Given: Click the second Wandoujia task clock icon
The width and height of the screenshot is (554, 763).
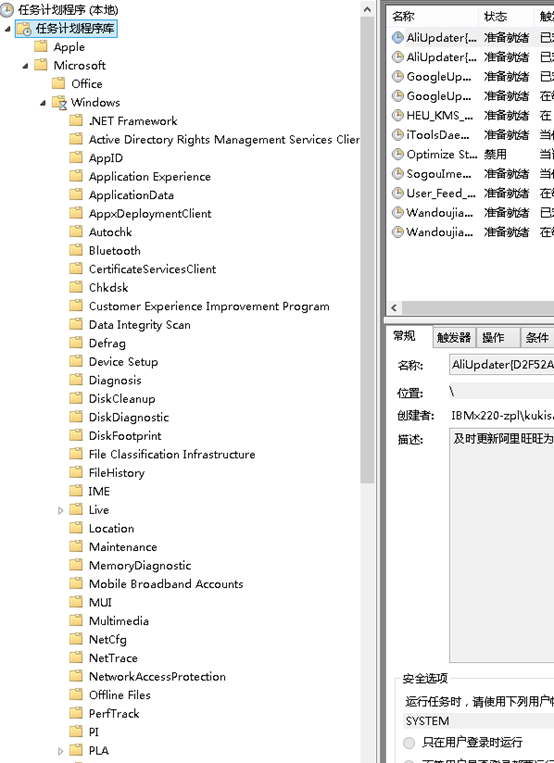Looking at the screenshot, I should 398,232.
